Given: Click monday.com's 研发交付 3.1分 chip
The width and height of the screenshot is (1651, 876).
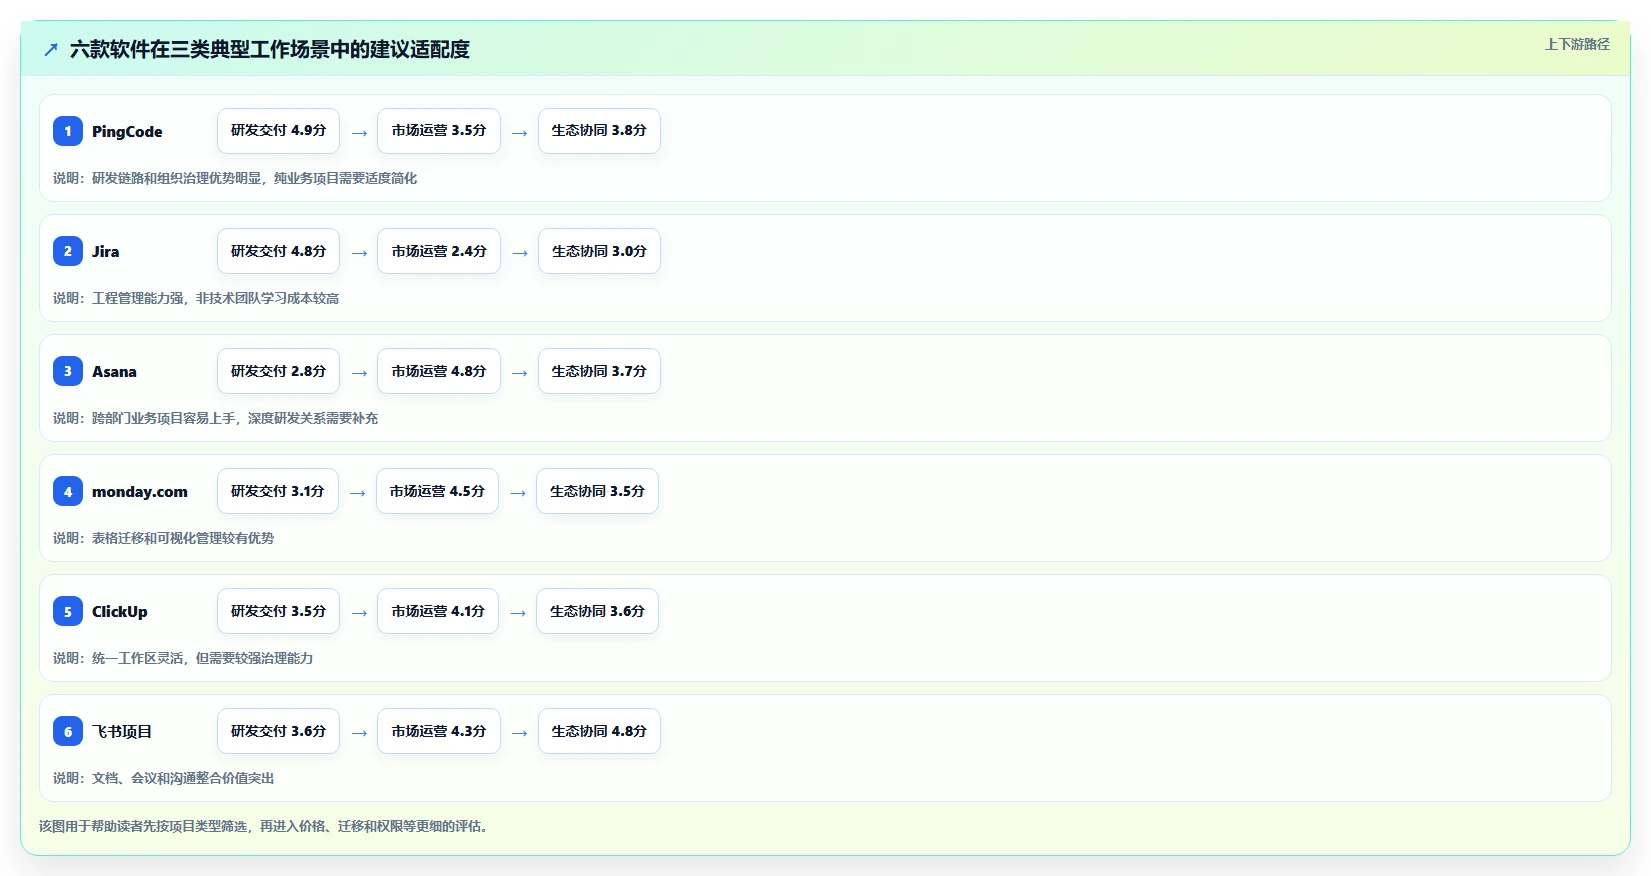Looking at the screenshot, I should point(278,491).
